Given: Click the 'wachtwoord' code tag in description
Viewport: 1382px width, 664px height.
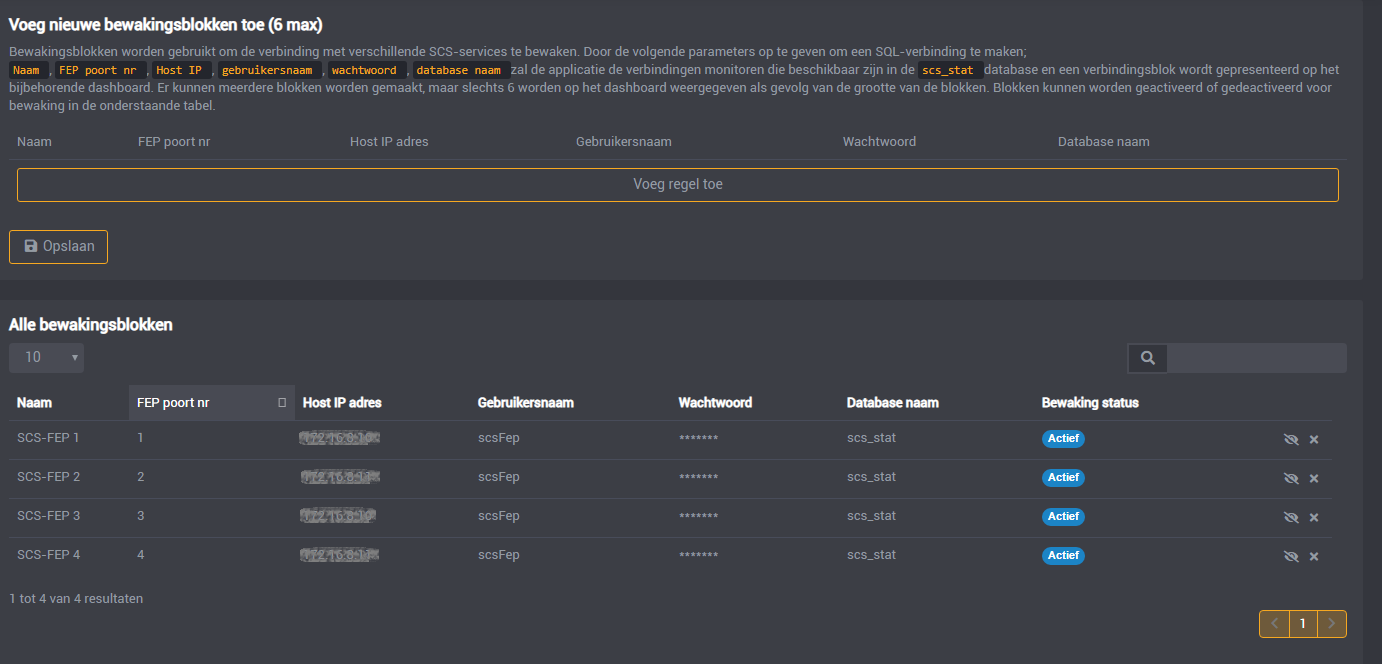Looking at the screenshot, I should (x=366, y=70).
